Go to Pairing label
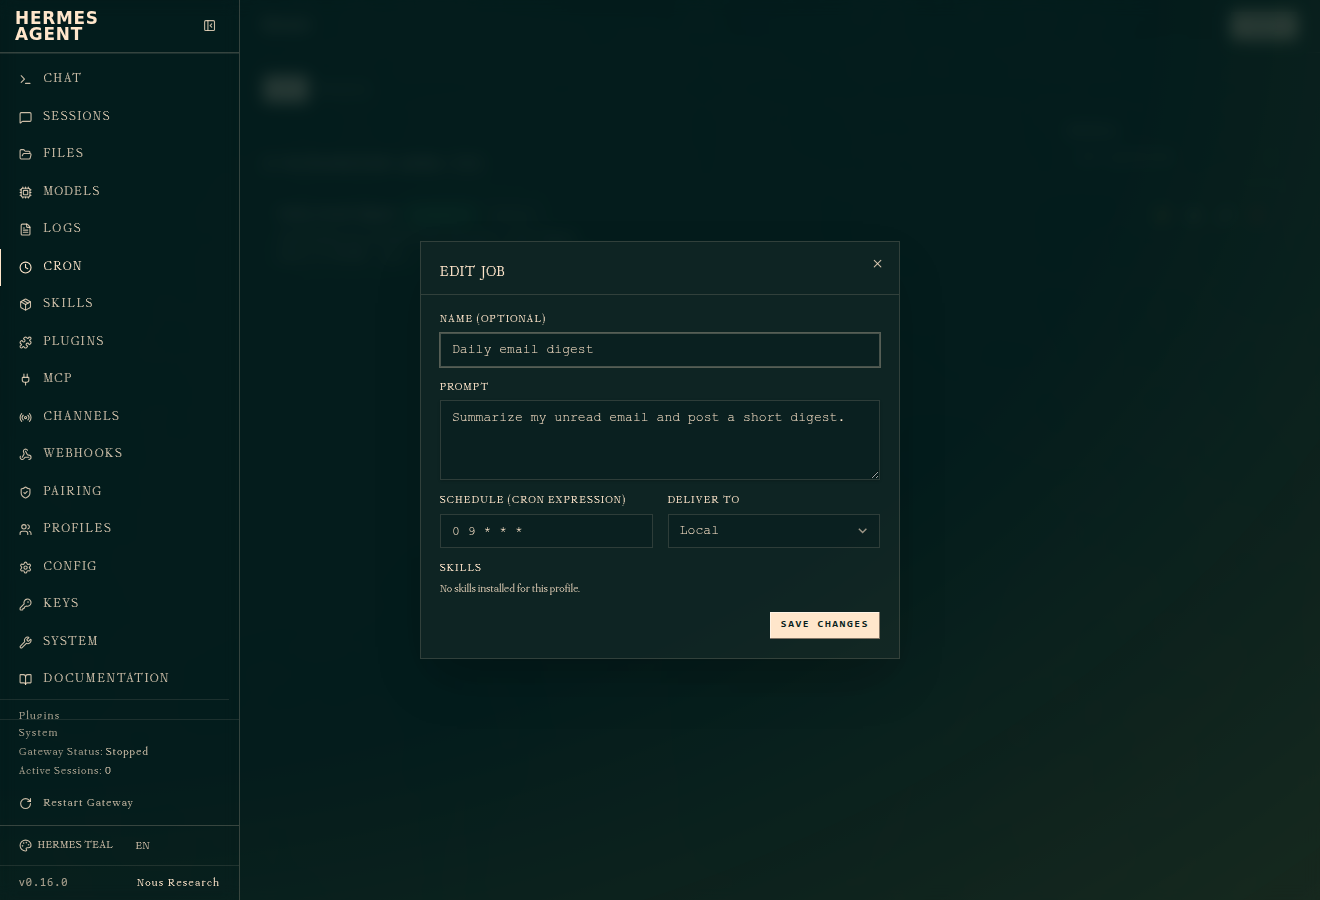 point(72,491)
